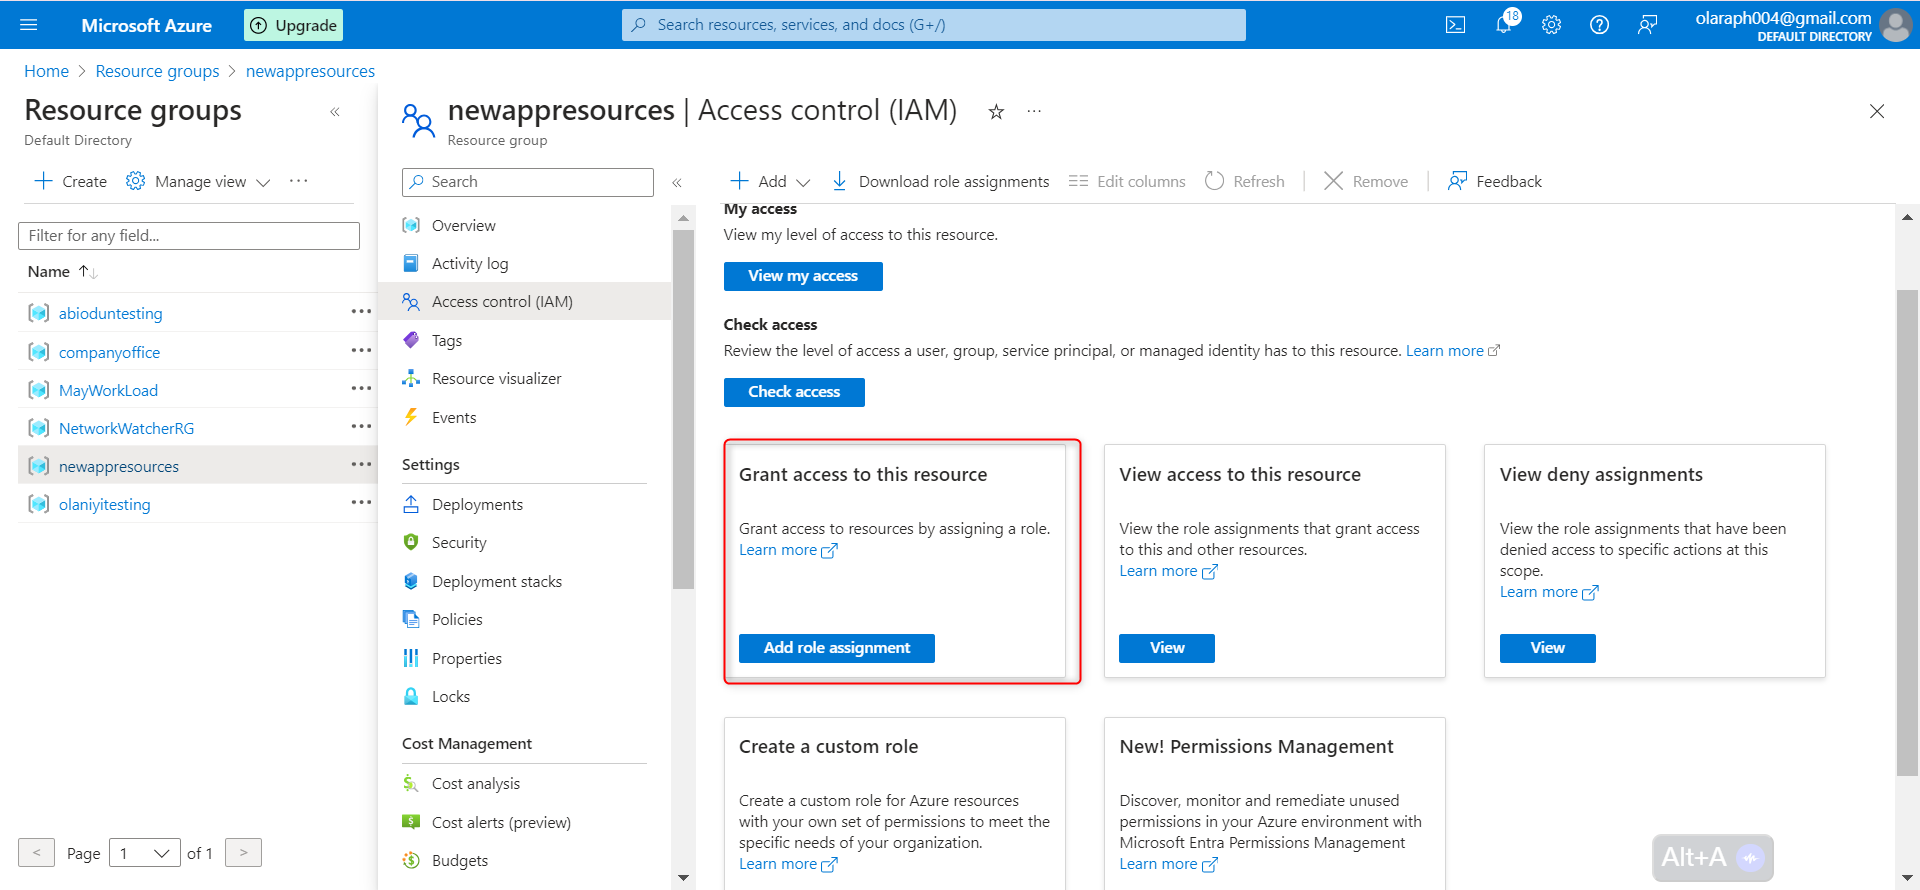The height and width of the screenshot is (890, 1920).
Task: Click the global search bar
Action: [x=934, y=25]
